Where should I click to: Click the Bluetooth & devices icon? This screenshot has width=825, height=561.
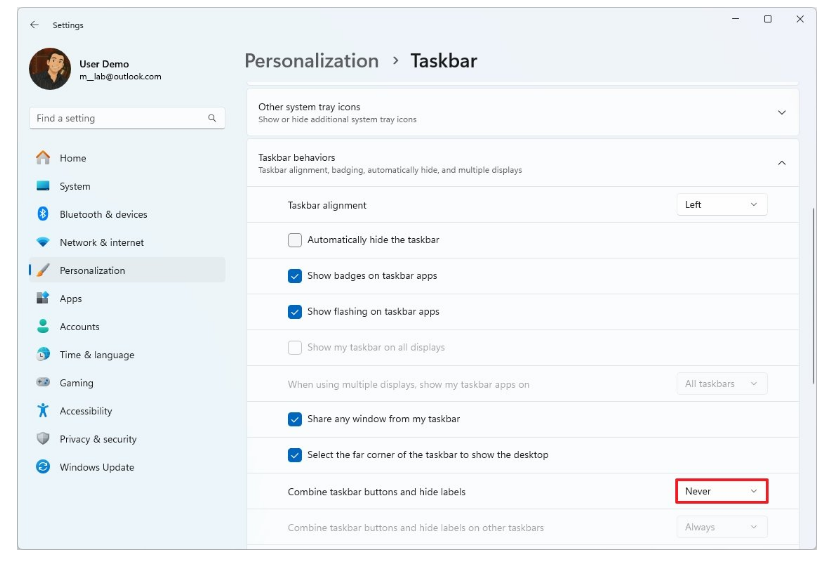(x=43, y=214)
